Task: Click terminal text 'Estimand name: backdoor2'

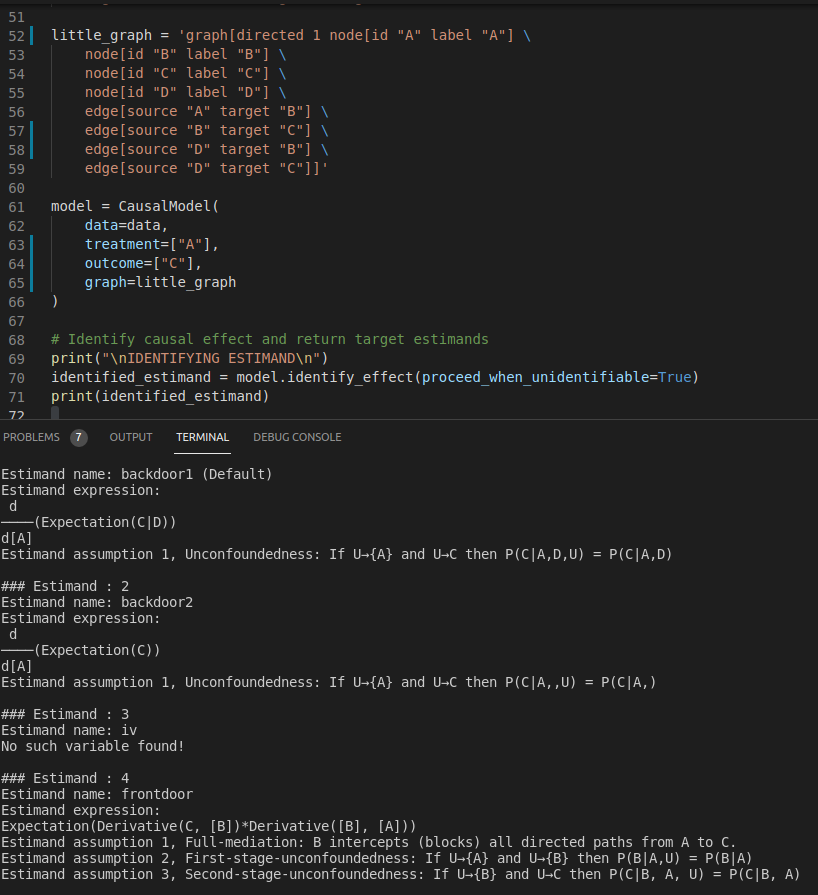Action: [97, 602]
